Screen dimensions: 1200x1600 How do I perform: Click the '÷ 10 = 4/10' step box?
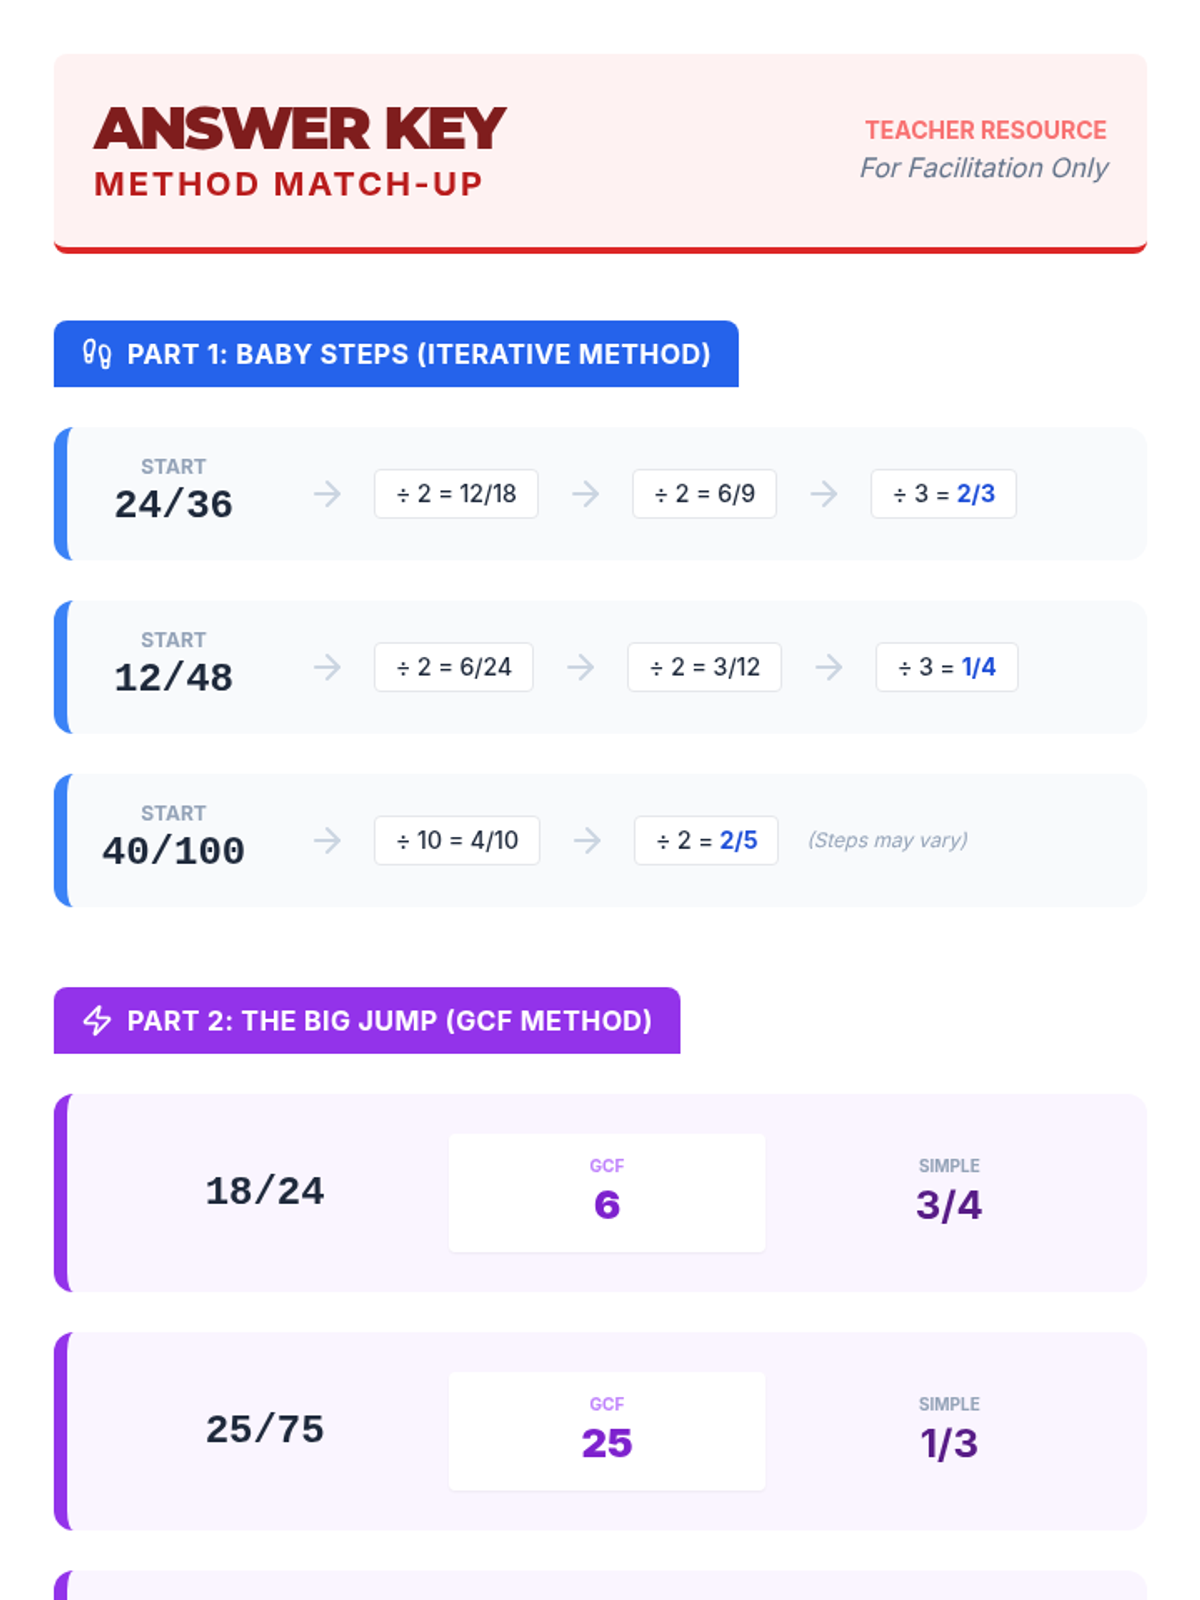(x=457, y=840)
